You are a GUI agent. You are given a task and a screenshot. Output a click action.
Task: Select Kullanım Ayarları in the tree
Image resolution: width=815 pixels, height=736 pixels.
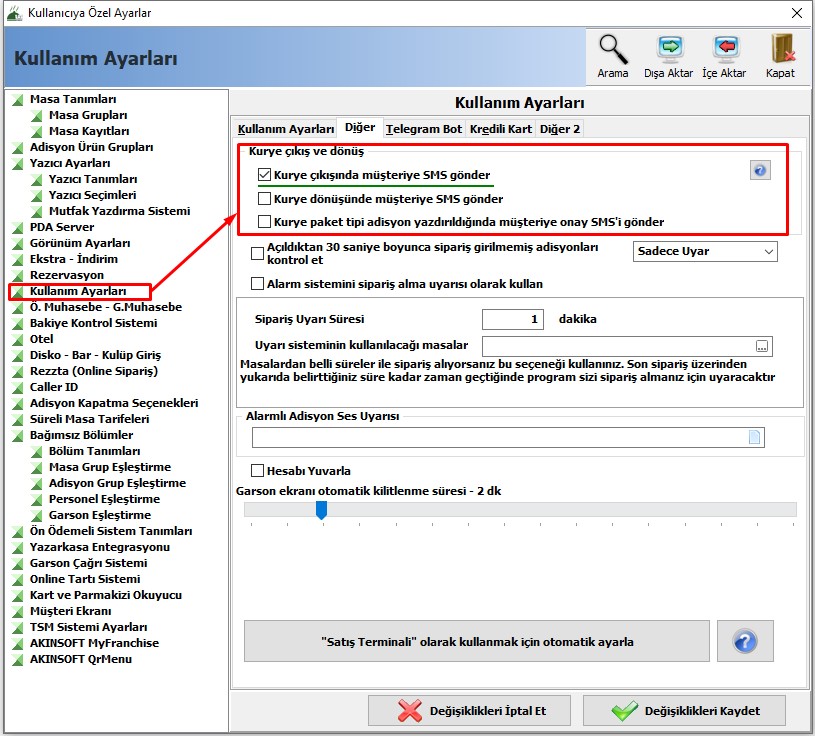pos(78,291)
